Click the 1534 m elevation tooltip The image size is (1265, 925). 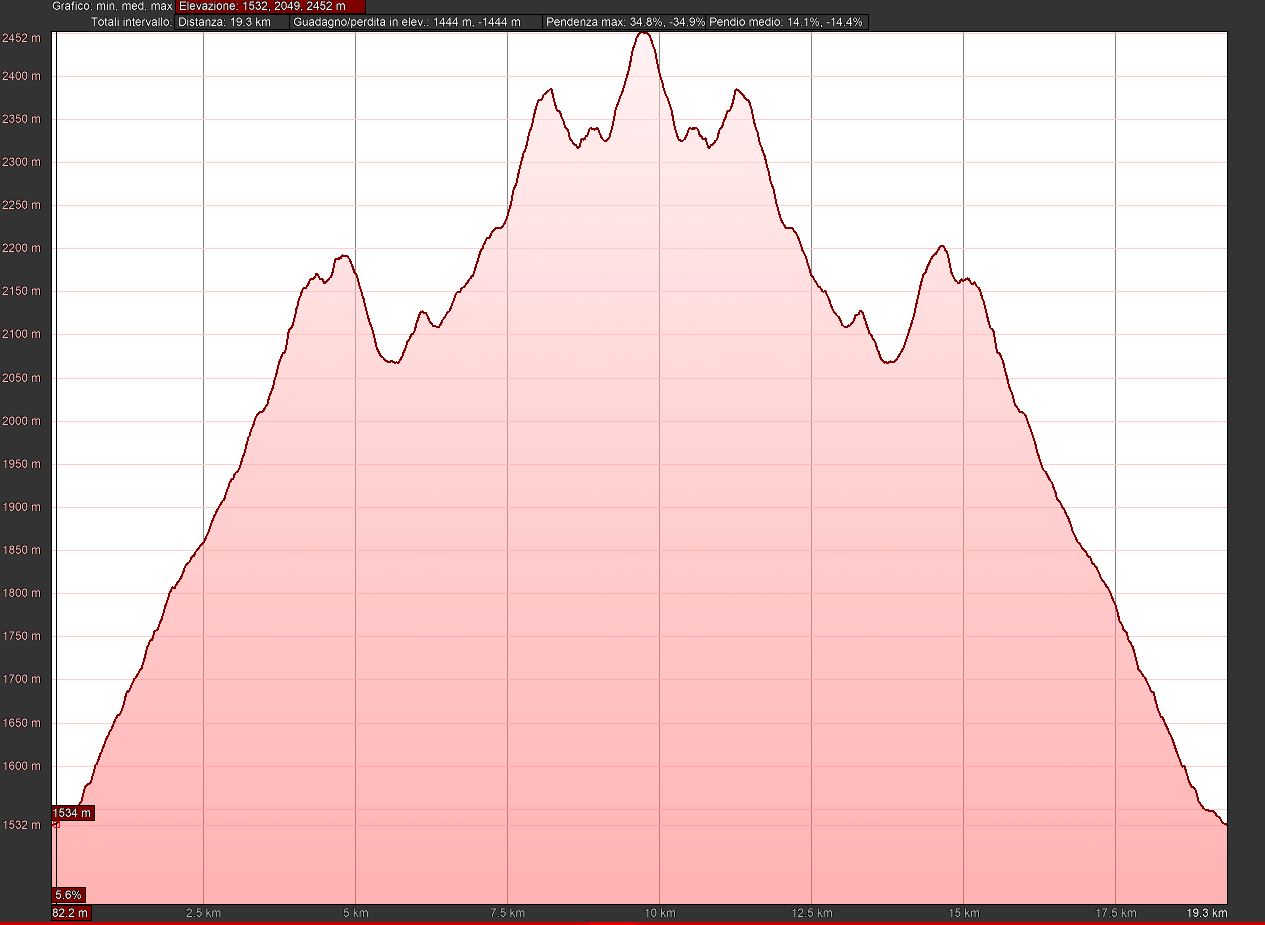pos(72,813)
